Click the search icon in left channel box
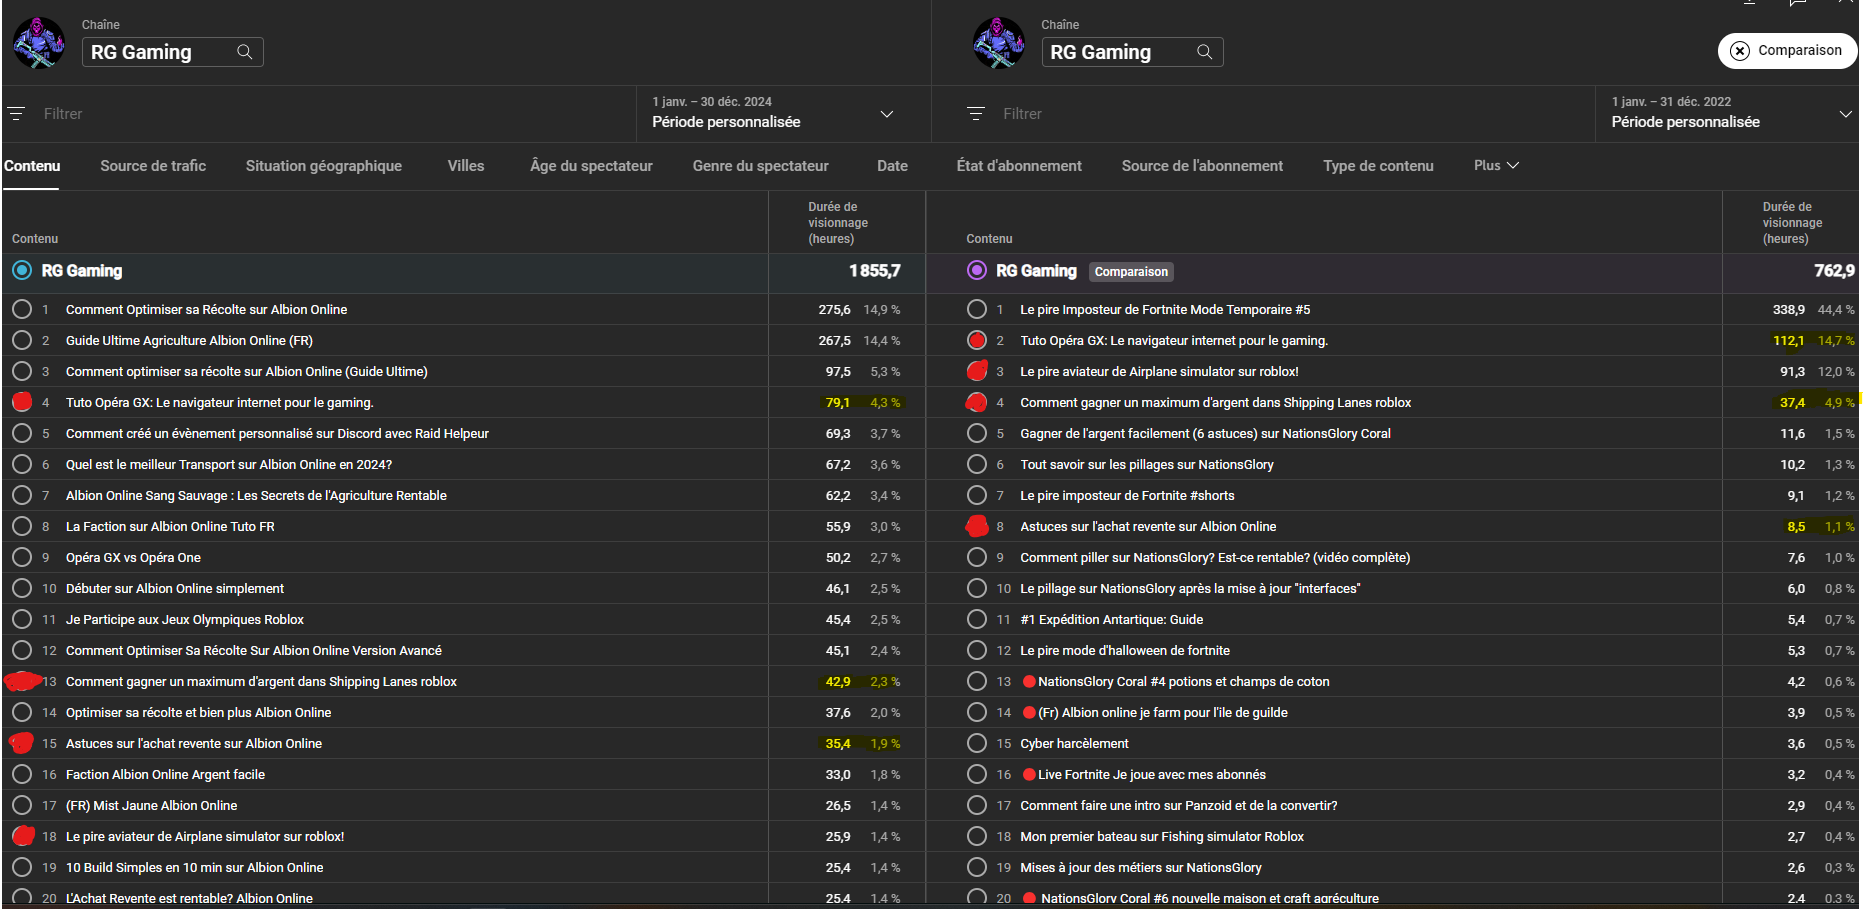This screenshot has height=909, width=1864. (x=244, y=52)
